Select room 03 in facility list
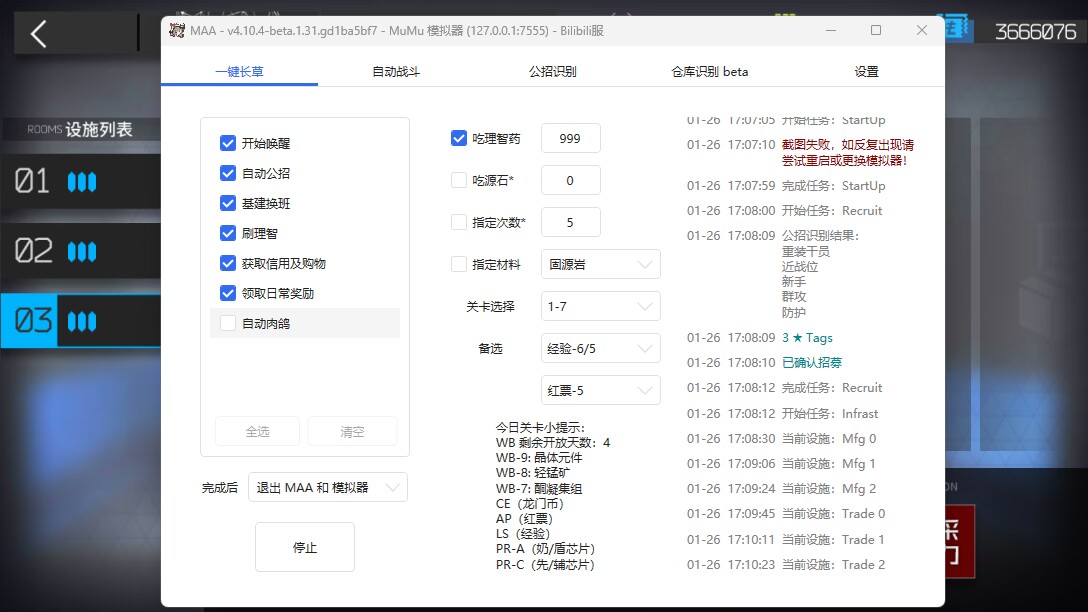Image resolution: width=1088 pixels, height=612 pixels. point(80,321)
